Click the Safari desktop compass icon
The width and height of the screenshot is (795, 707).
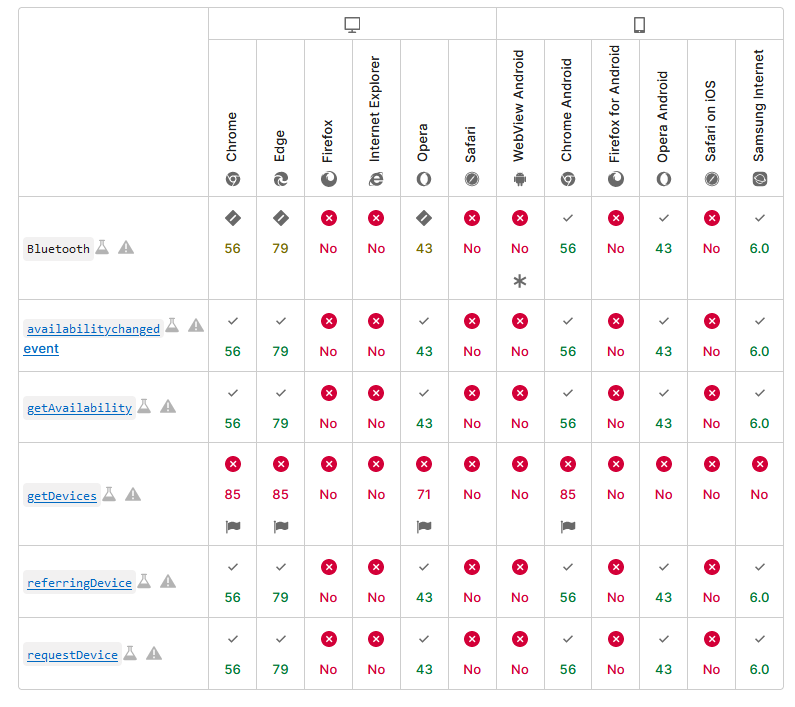click(472, 179)
